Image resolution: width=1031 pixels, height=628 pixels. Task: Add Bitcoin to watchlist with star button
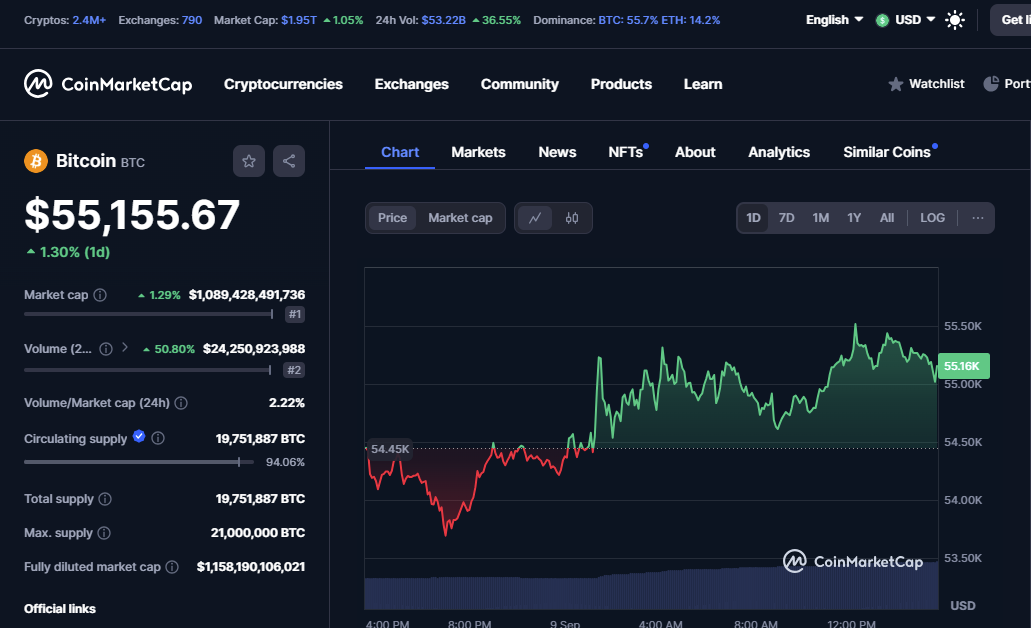click(249, 161)
